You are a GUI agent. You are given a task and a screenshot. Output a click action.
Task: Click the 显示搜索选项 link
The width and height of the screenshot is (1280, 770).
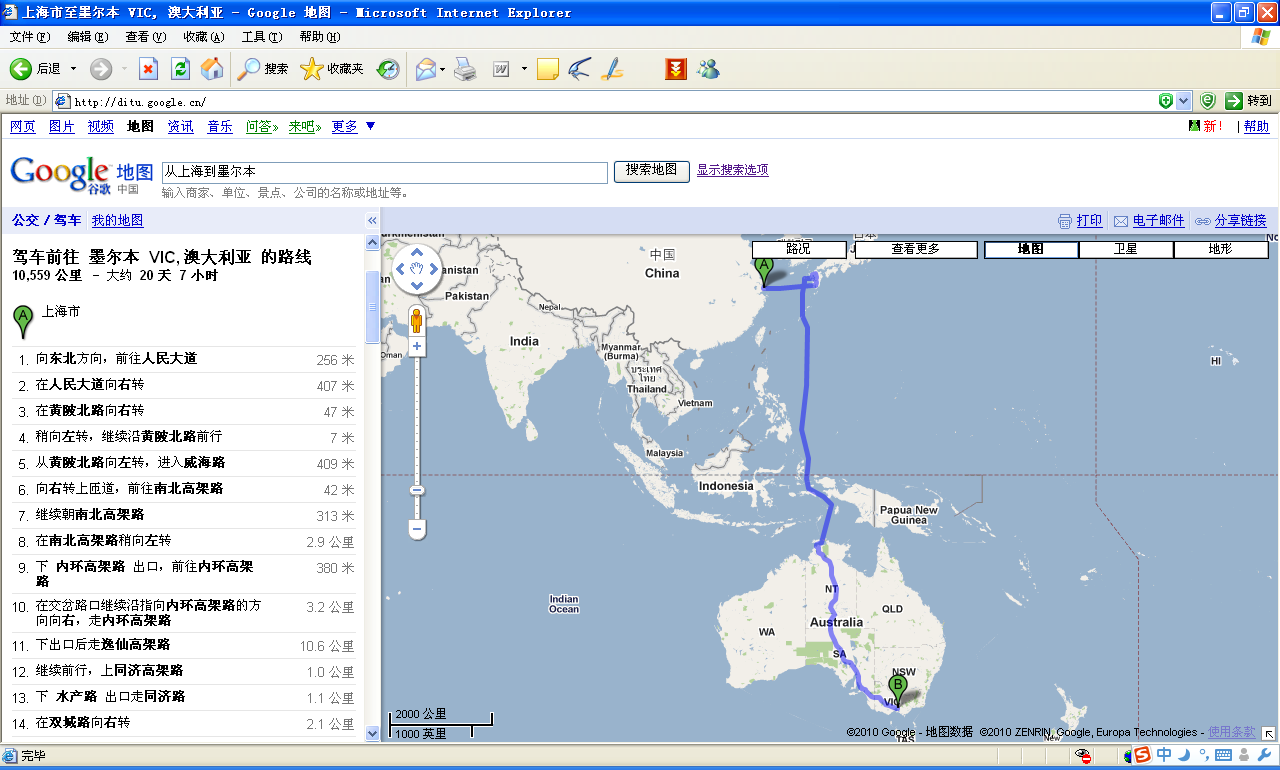[733, 170]
